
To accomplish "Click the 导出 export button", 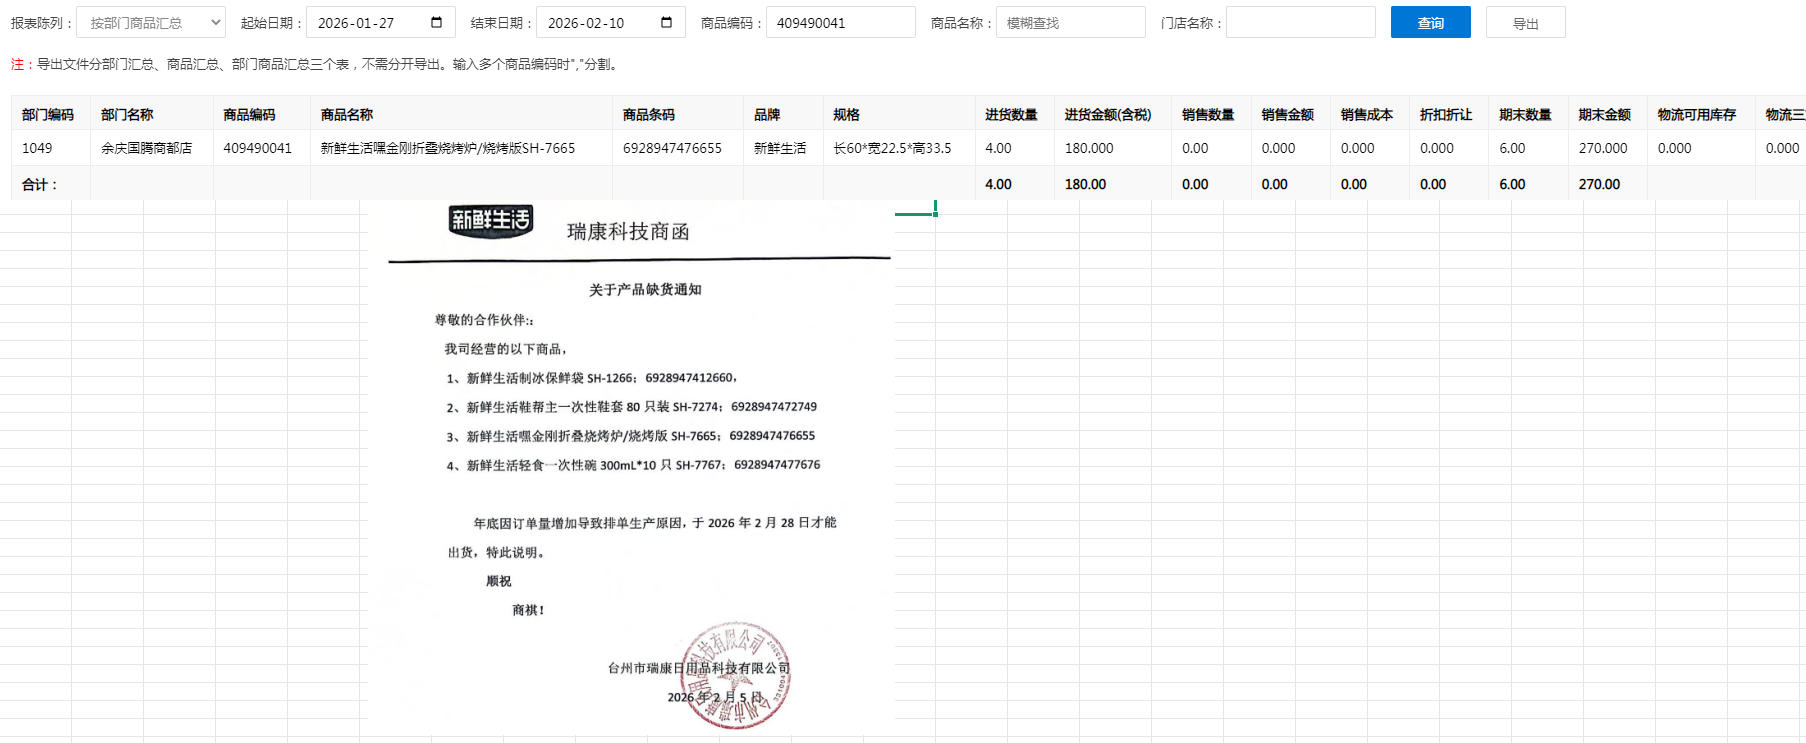I will coord(1525,22).
